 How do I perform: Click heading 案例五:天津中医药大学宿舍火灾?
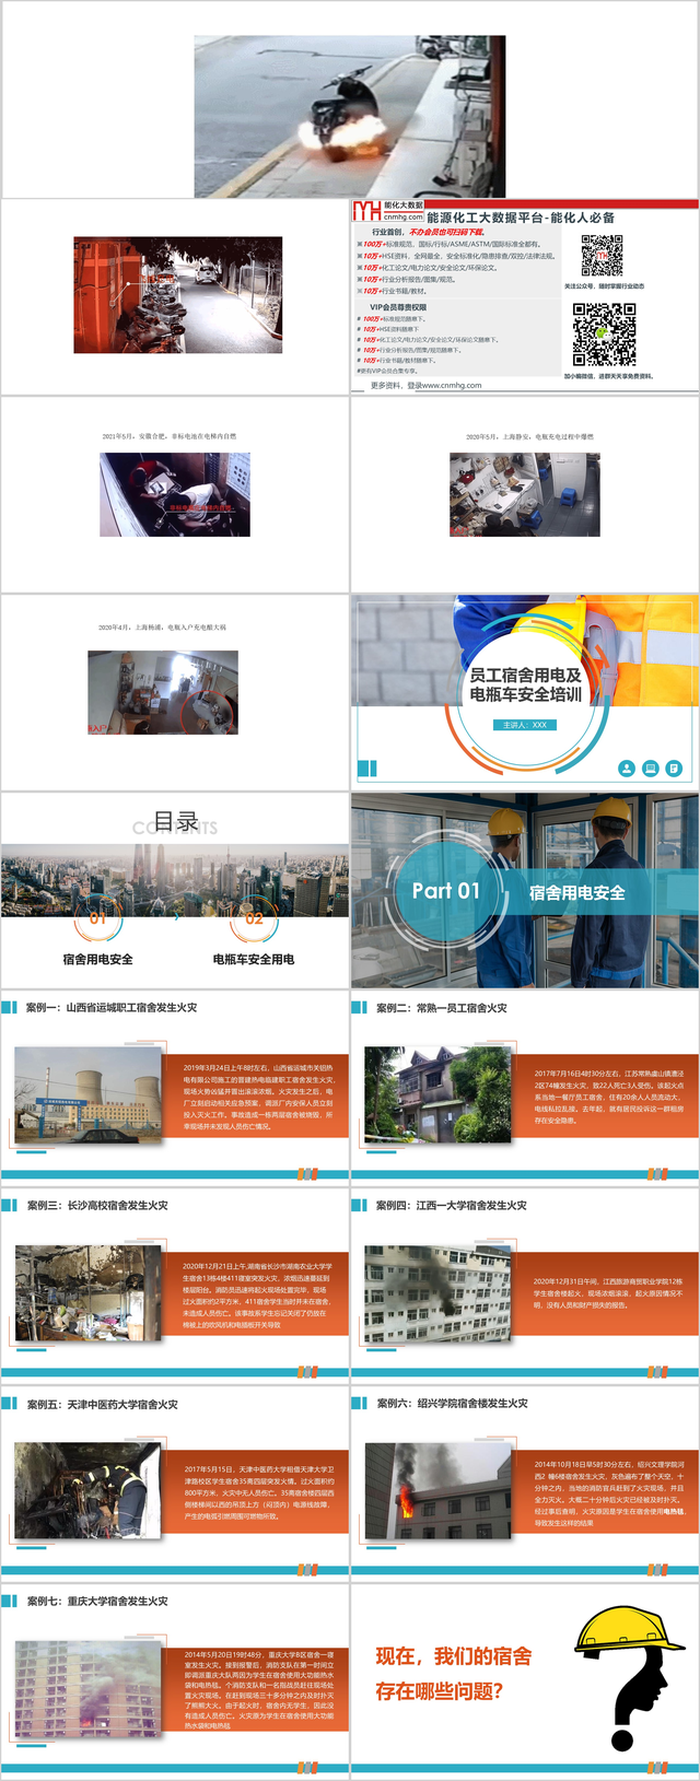(x=102, y=1404)
